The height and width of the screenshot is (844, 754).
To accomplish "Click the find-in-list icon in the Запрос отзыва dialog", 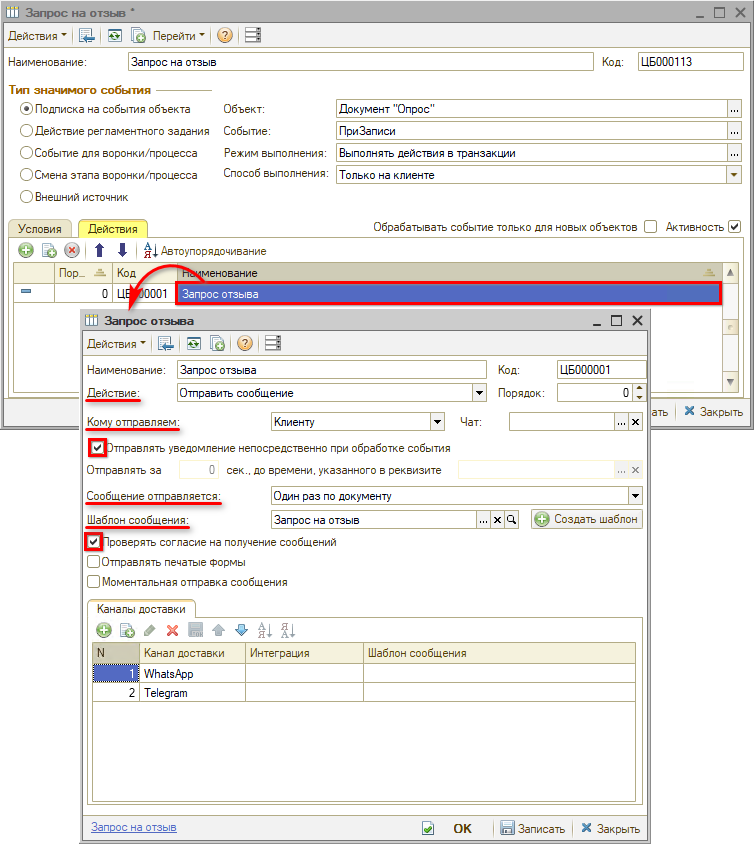I will [165, 343].
